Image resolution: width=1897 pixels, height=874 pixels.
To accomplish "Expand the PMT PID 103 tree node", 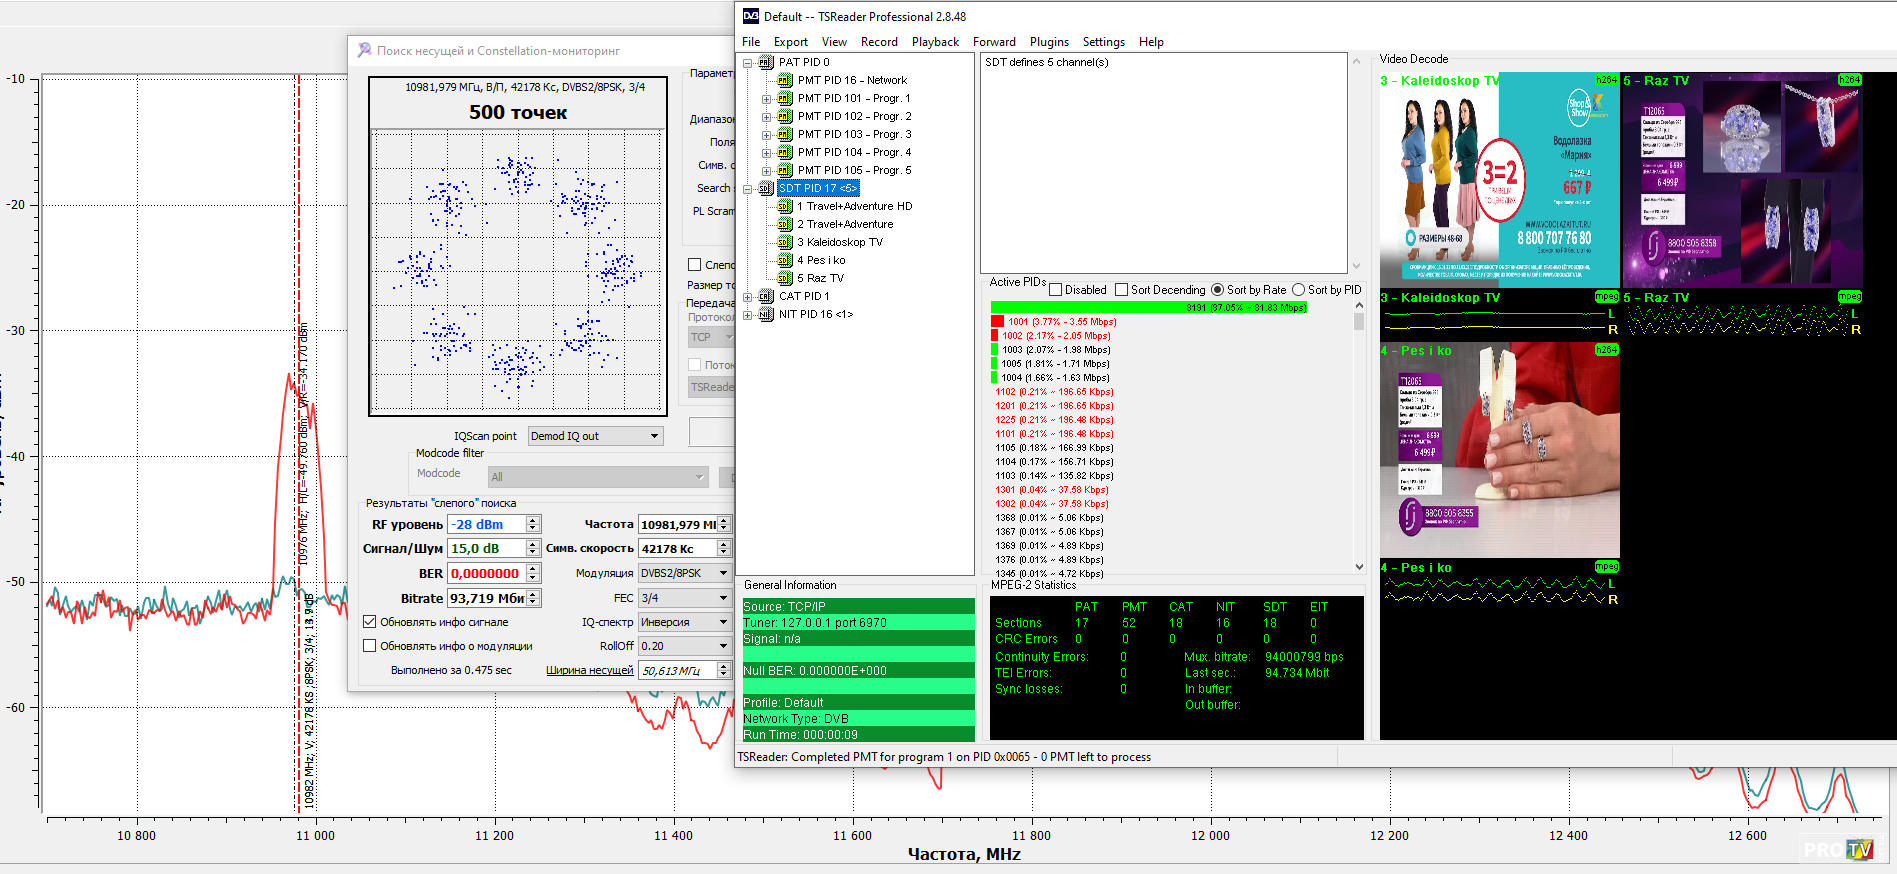I will click(x=767, y=134).
